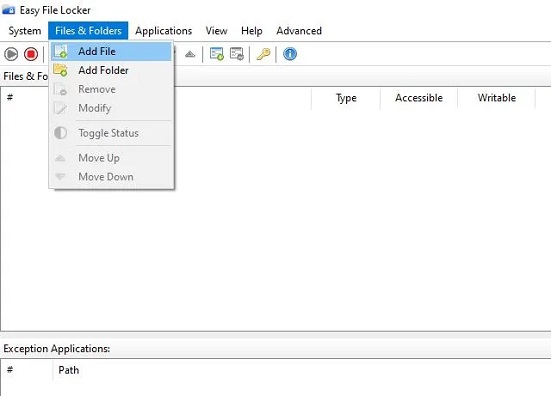Click the Add Application toolbar icon

point(217,54)
